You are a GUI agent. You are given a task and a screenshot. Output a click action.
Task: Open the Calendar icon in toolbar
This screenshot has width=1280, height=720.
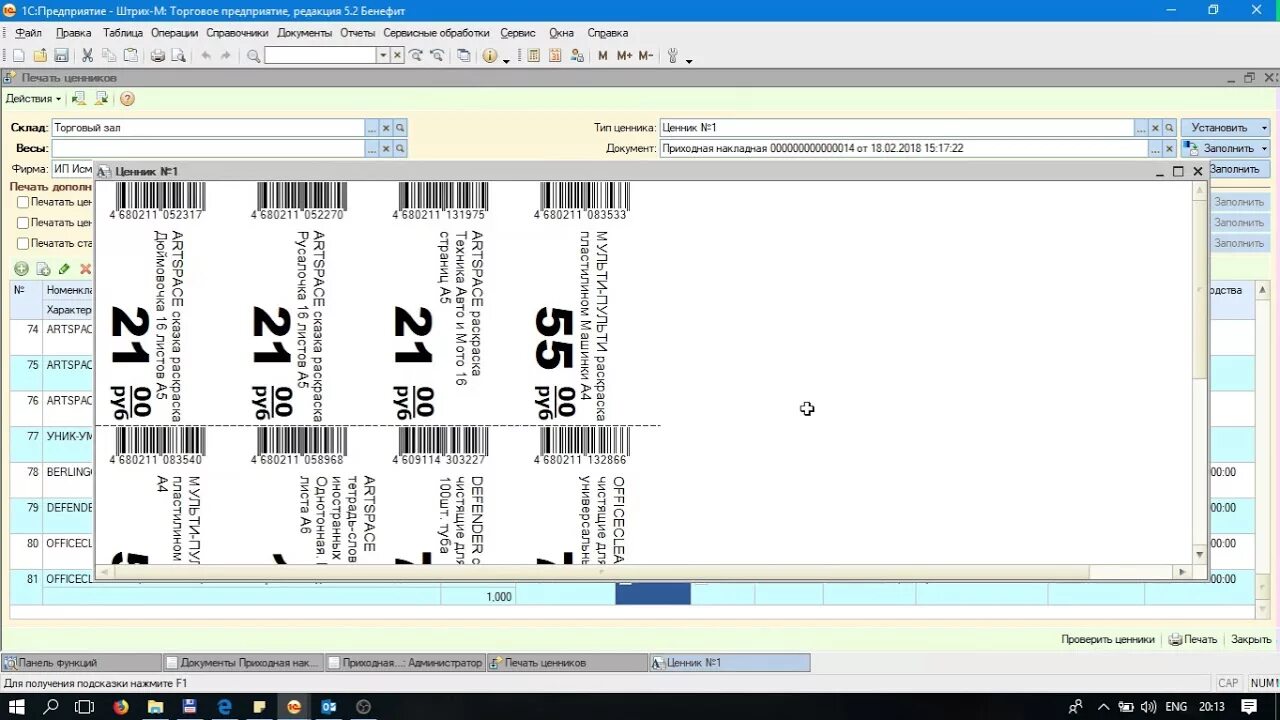pos(553,56)
